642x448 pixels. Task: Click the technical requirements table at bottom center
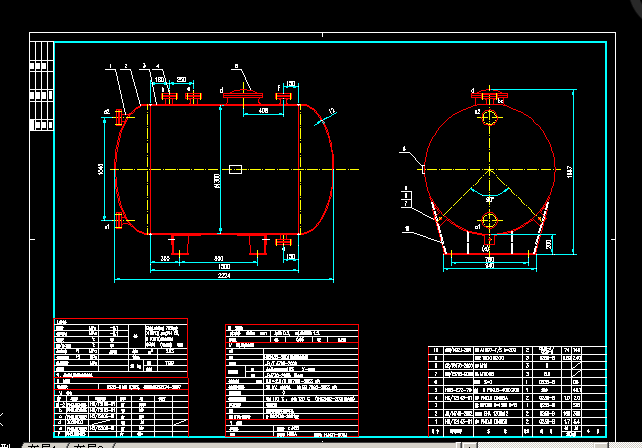click(292, 380)
